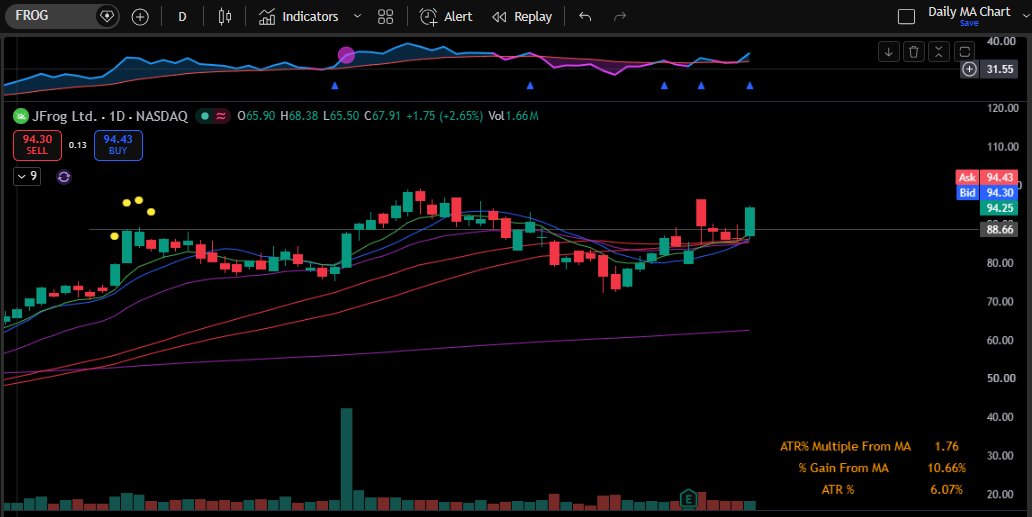Click the Daily MA Chart layout name
This screenshot has width=1032, height=517.
click(969, 11)
